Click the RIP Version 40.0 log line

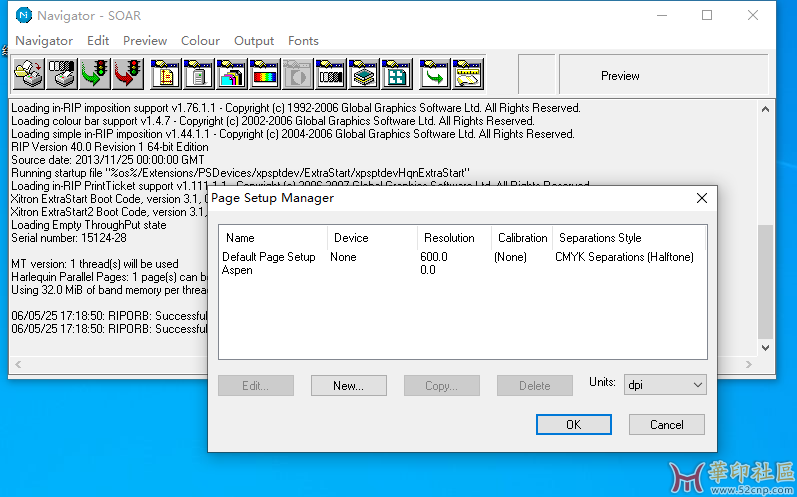tap(110, 147)
